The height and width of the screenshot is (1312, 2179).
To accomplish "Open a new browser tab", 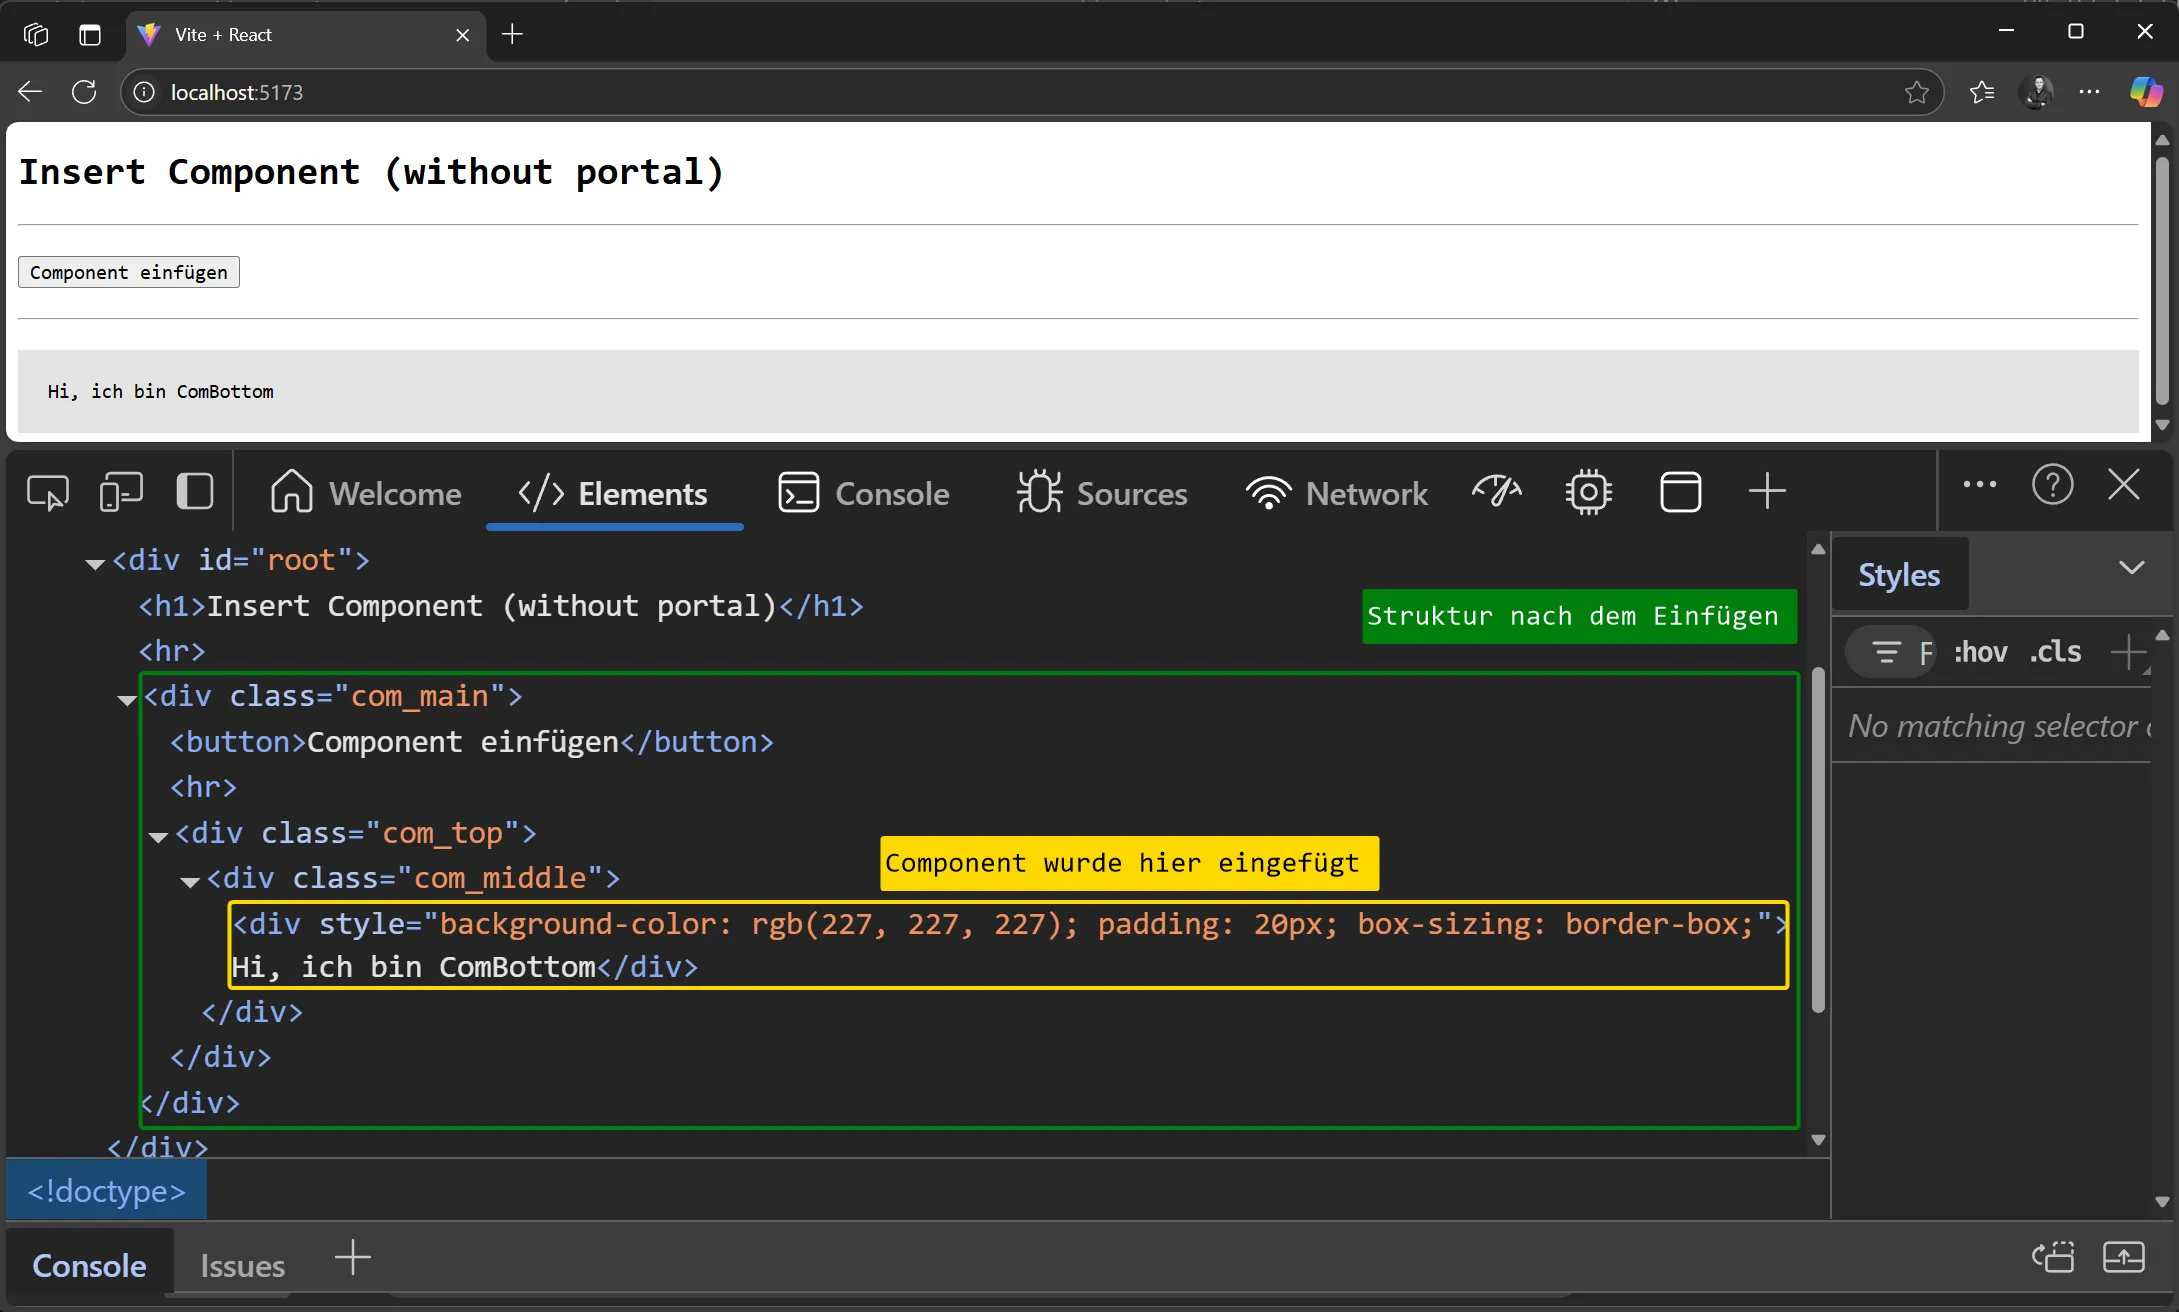I will 512,34.
